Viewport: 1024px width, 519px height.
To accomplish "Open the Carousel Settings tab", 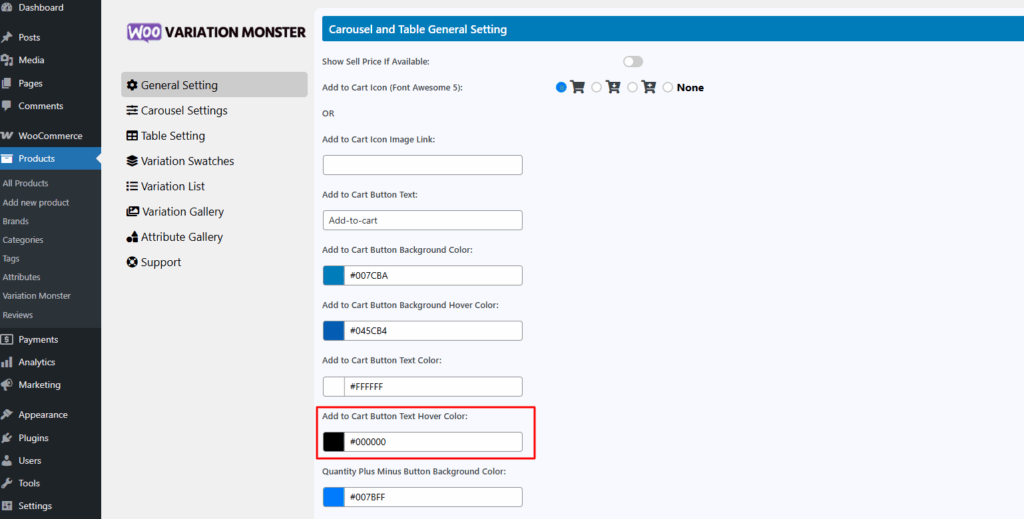I will [214, 110].
